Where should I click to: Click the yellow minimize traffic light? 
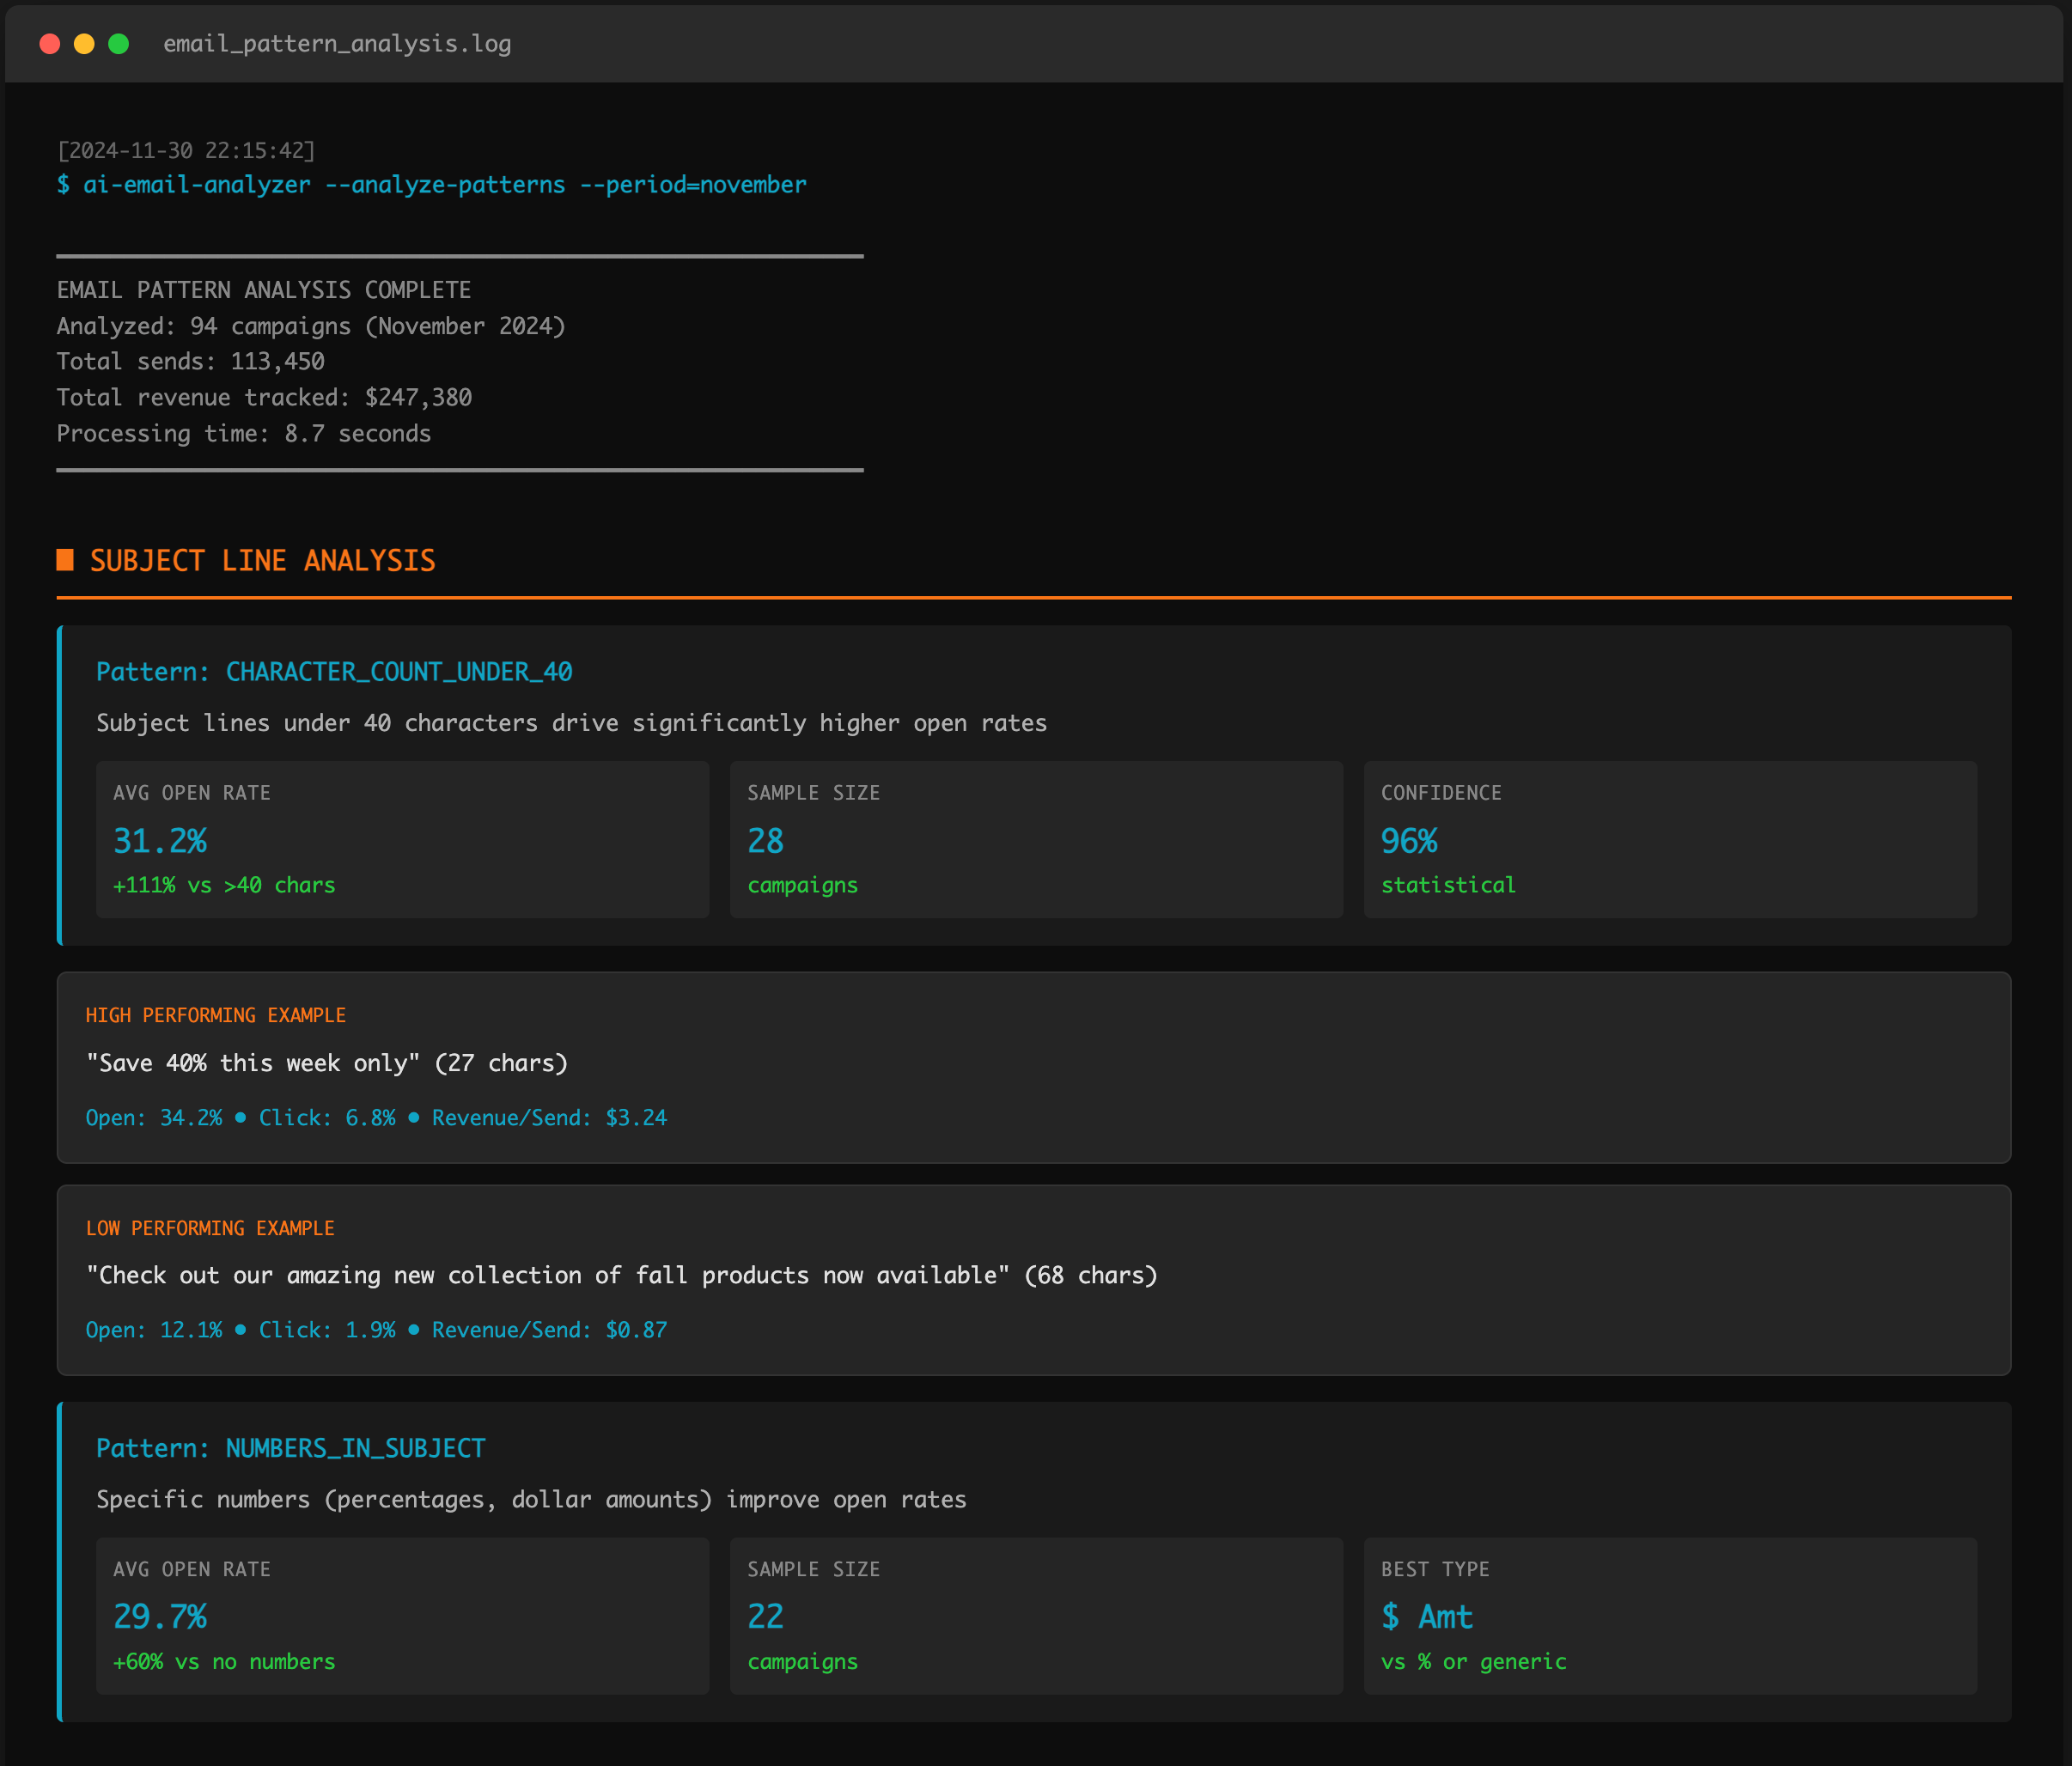tap(83, 43)
